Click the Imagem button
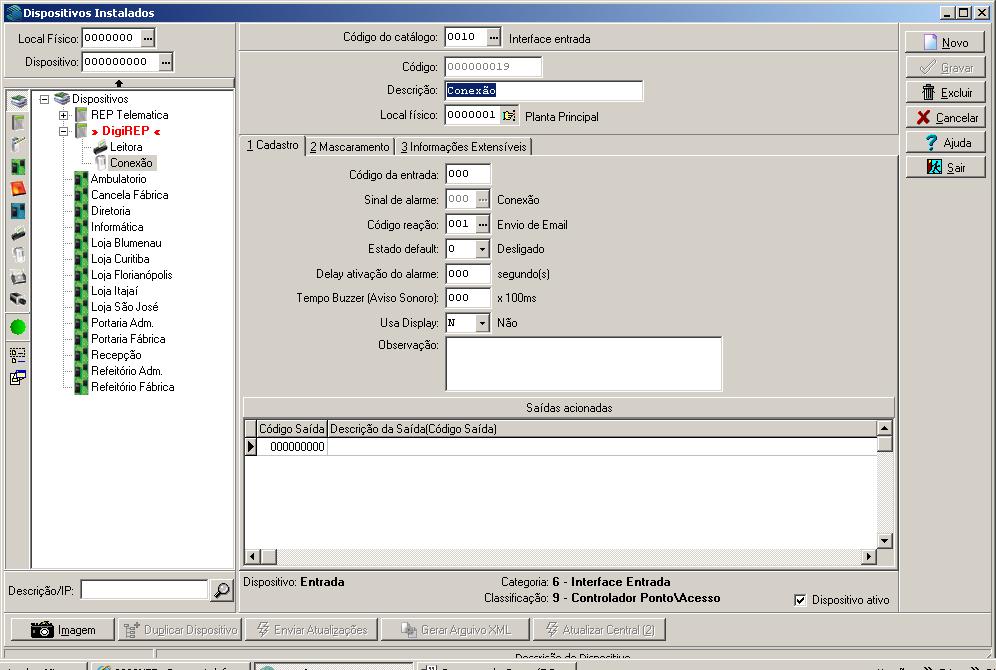Viewport: 996px width, 670px height. 63,630
